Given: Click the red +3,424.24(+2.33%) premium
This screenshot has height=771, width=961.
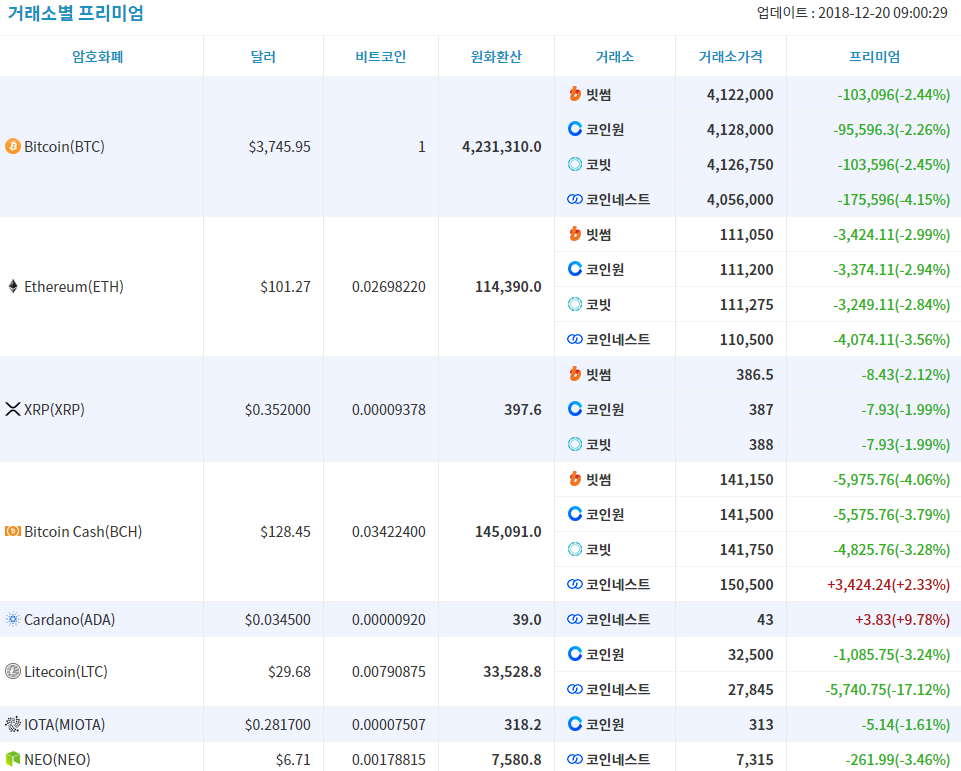Looking at the screenshot, I should [889, 584].
